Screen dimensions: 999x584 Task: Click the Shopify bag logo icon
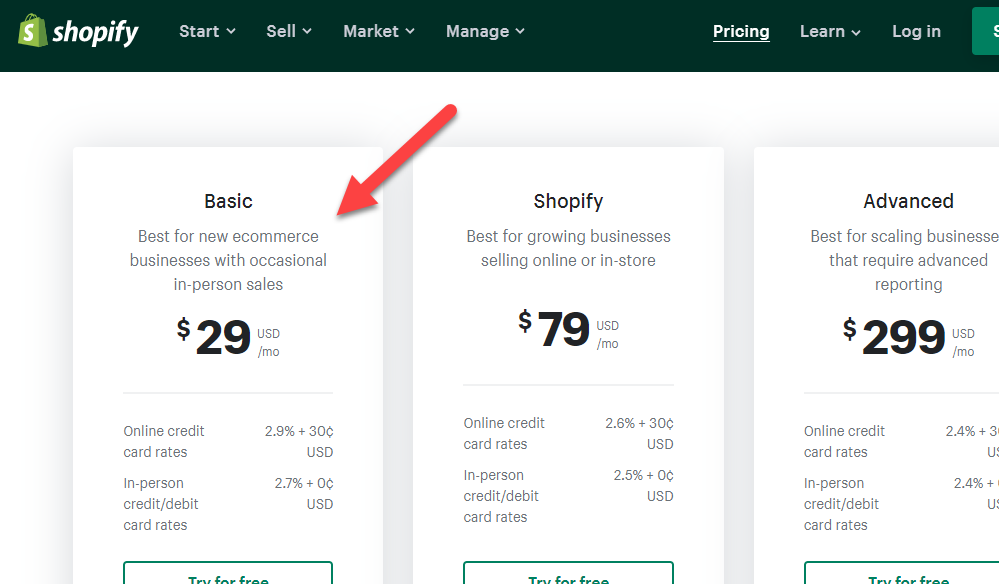[32, 31]
